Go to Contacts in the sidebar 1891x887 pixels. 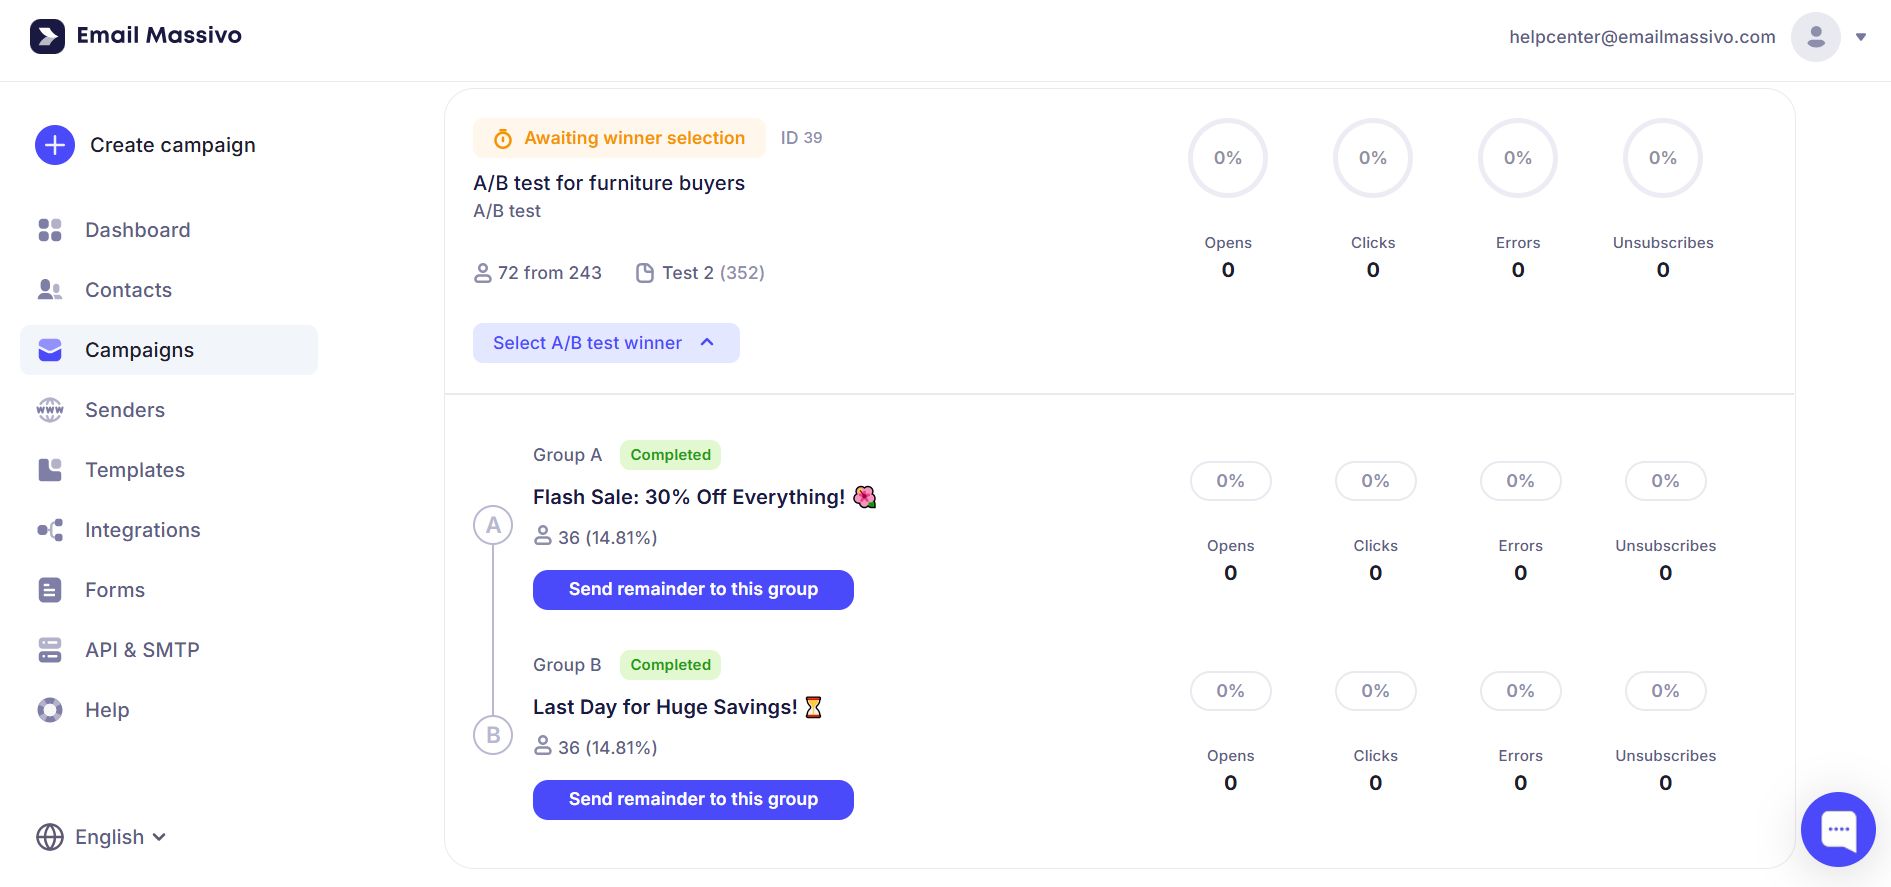tap(128, 290)
